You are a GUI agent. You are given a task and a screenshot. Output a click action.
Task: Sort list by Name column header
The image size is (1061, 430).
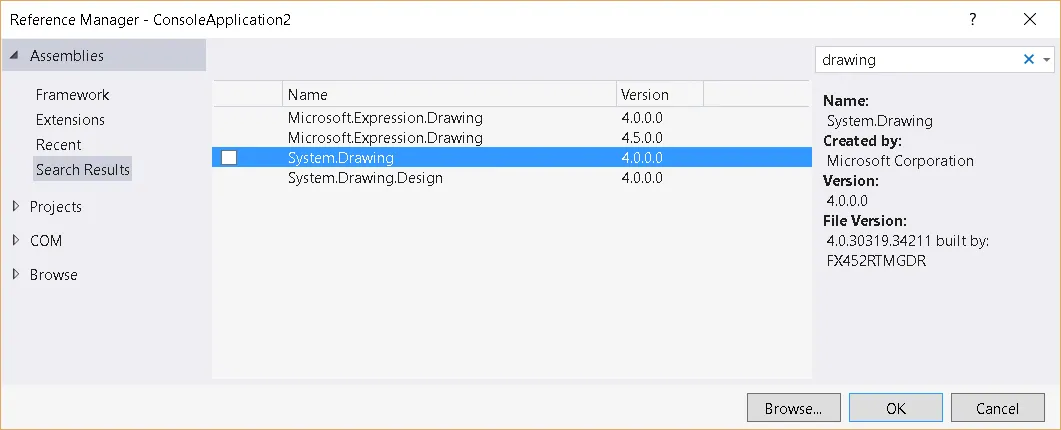coord(448,95)
